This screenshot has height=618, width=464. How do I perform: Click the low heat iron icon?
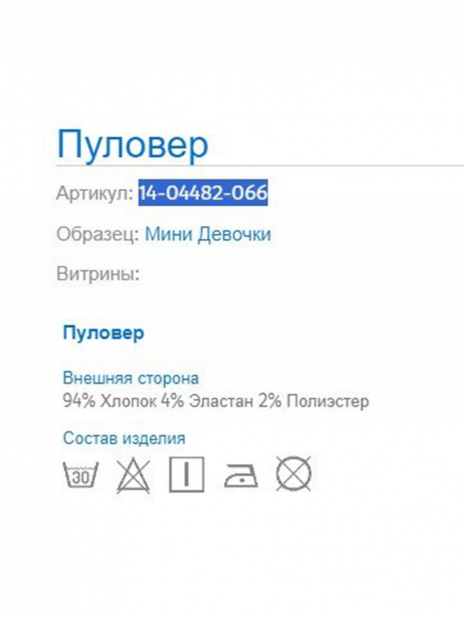[240, 476]
